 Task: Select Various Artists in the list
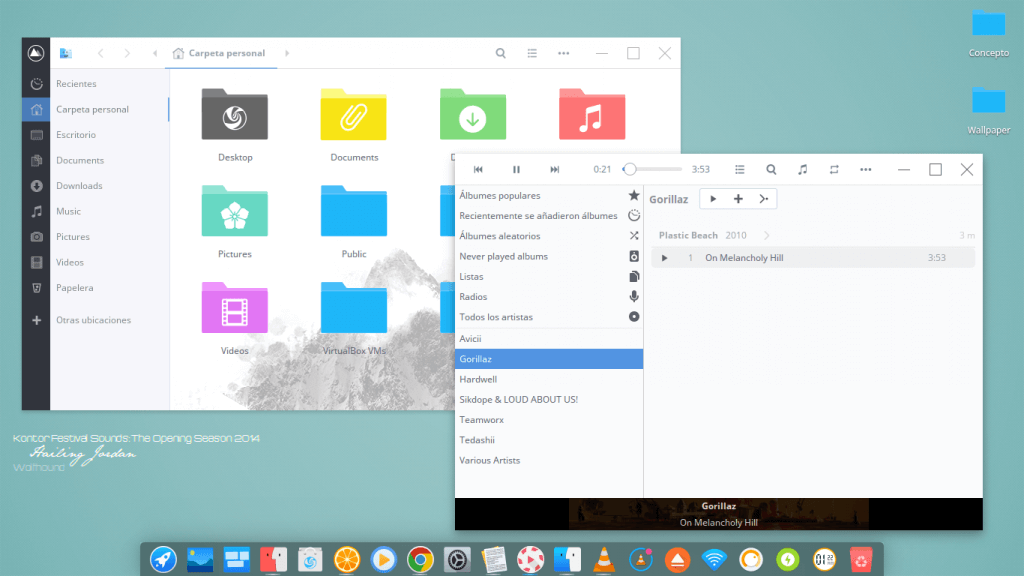[549, 460]
